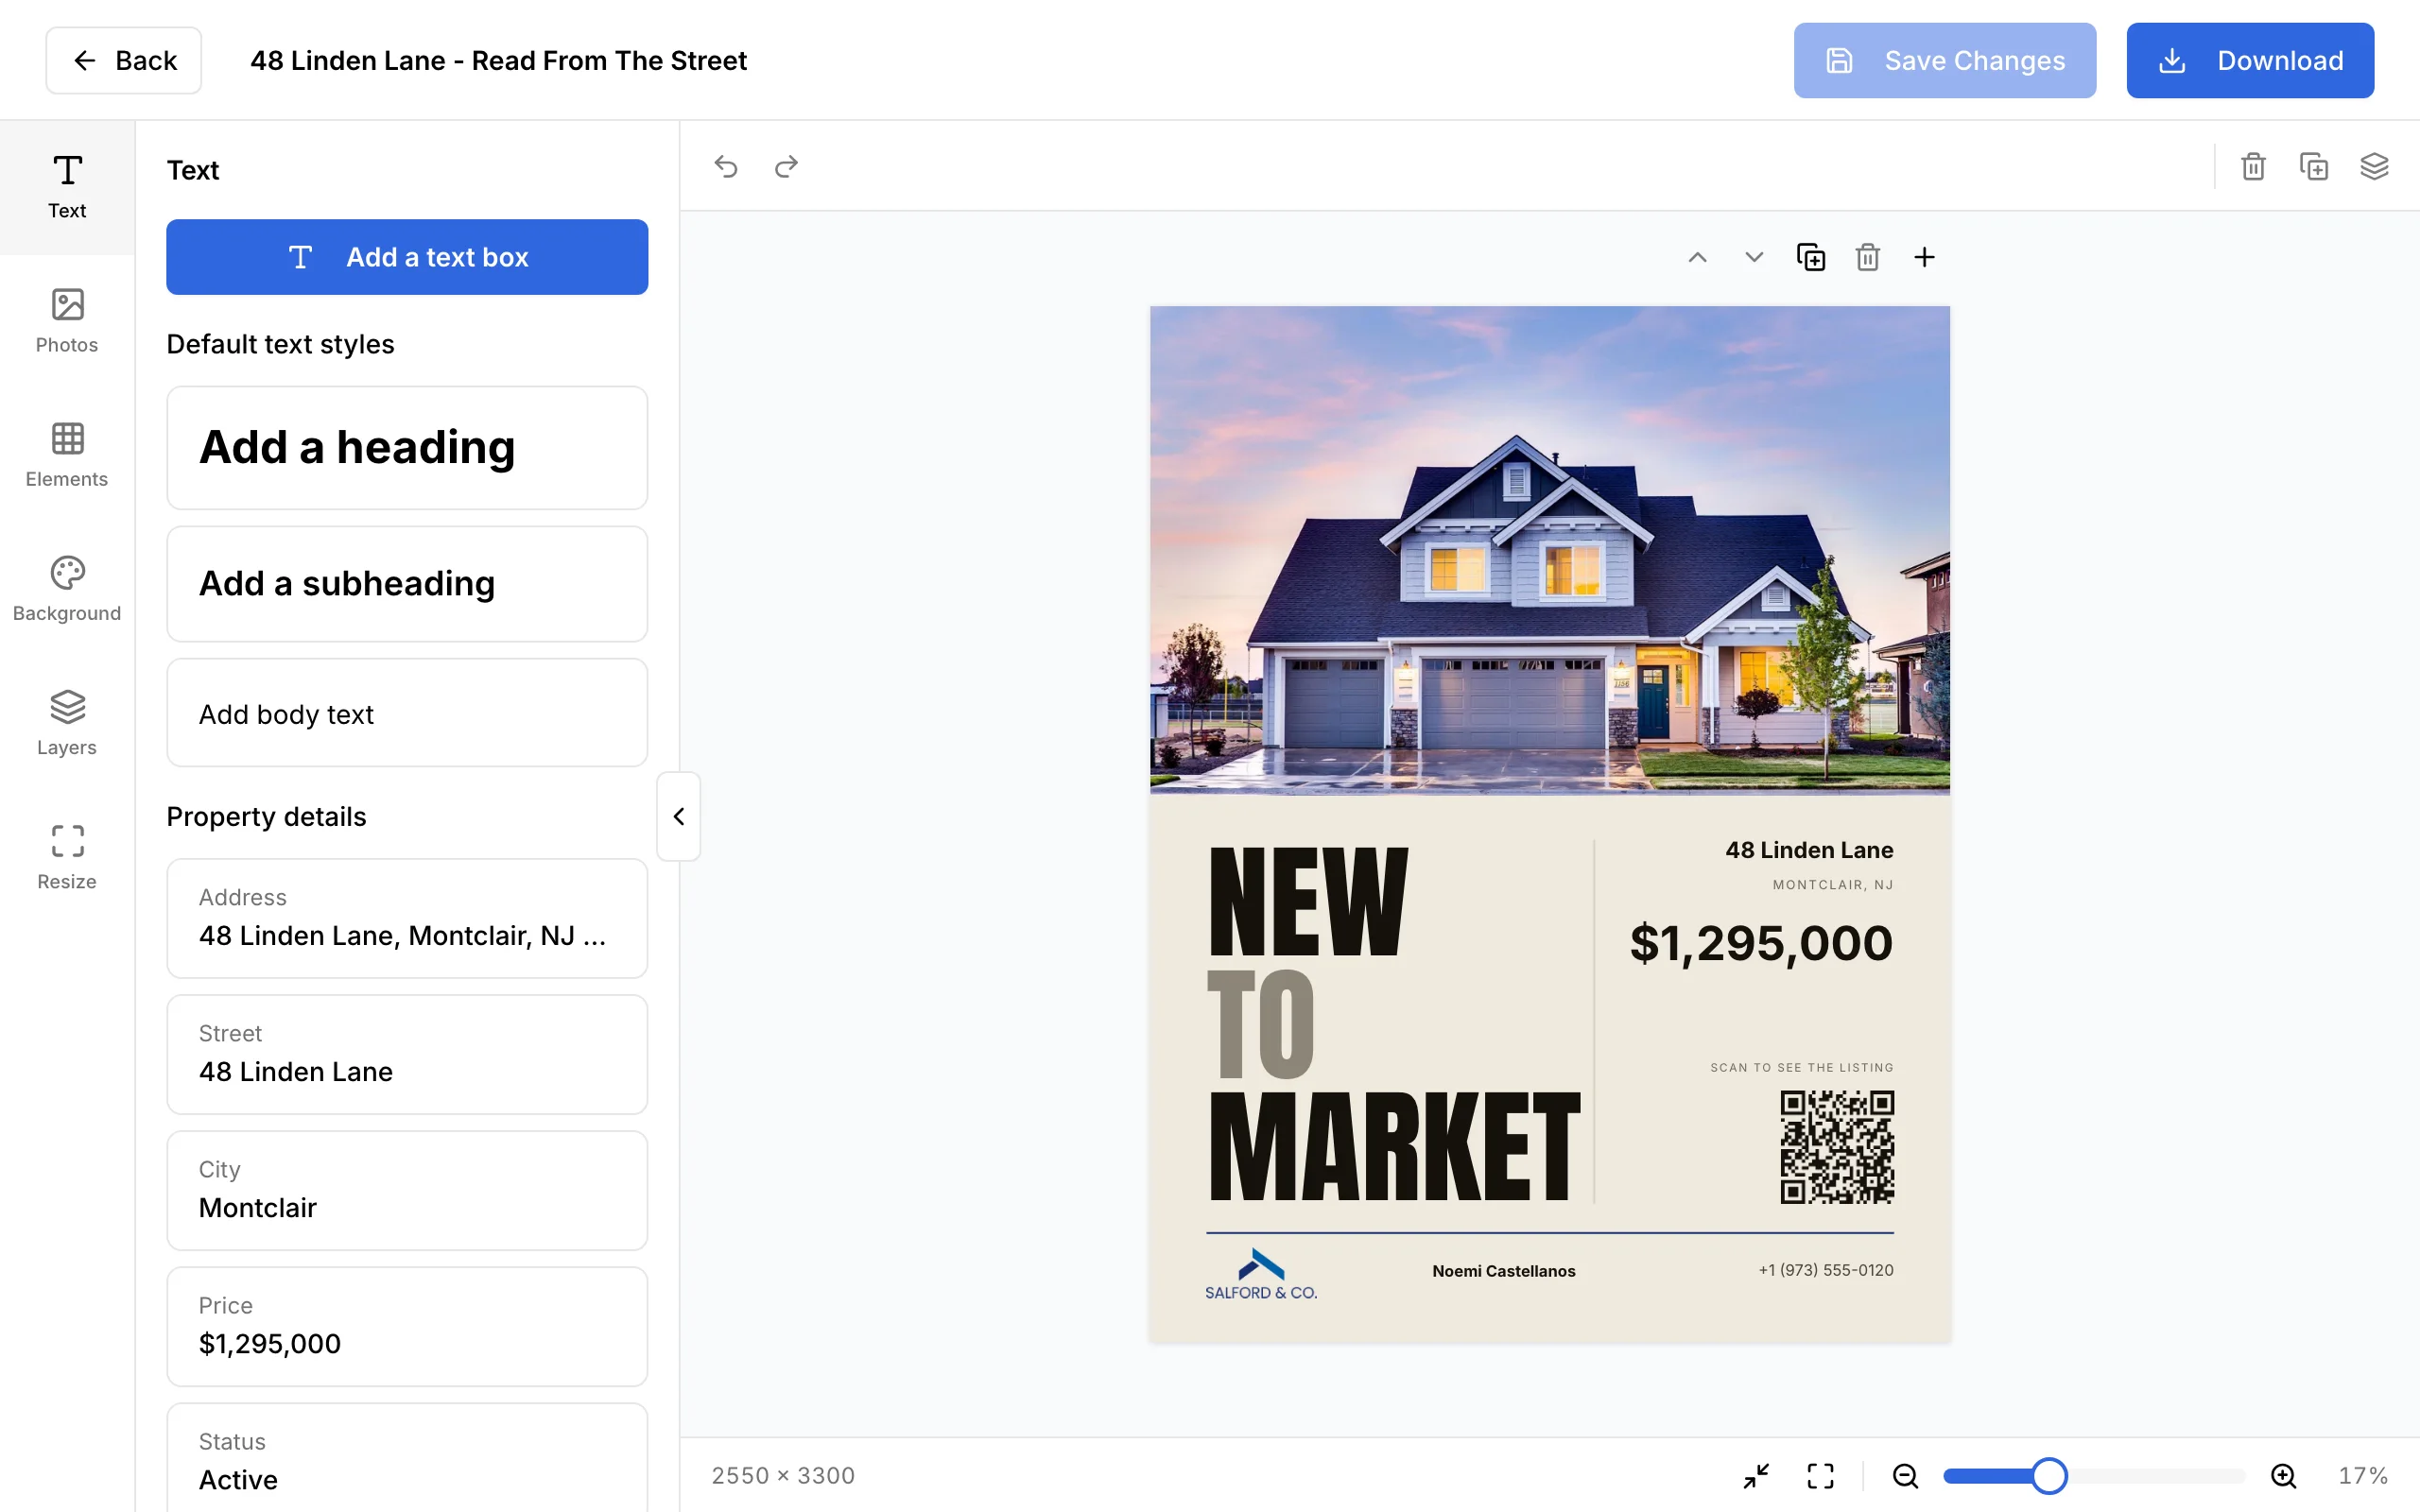
Task: Undo the last action
Action: tap(726, 166)
